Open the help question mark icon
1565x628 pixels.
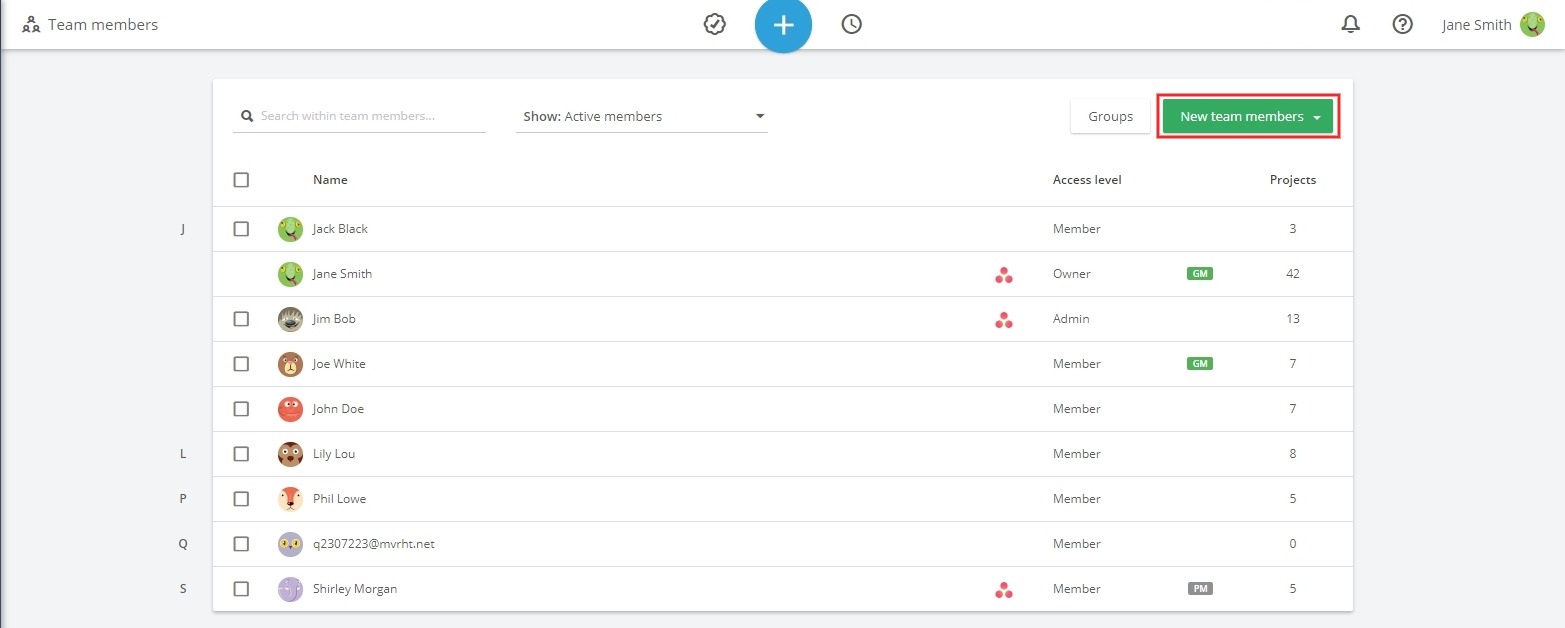[x=1402, y=24]
